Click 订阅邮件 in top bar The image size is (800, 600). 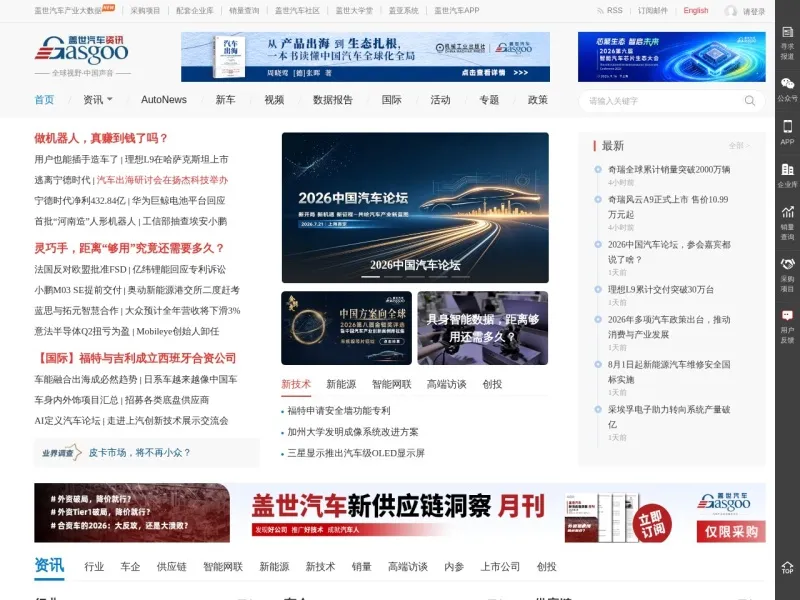(653, 10)
